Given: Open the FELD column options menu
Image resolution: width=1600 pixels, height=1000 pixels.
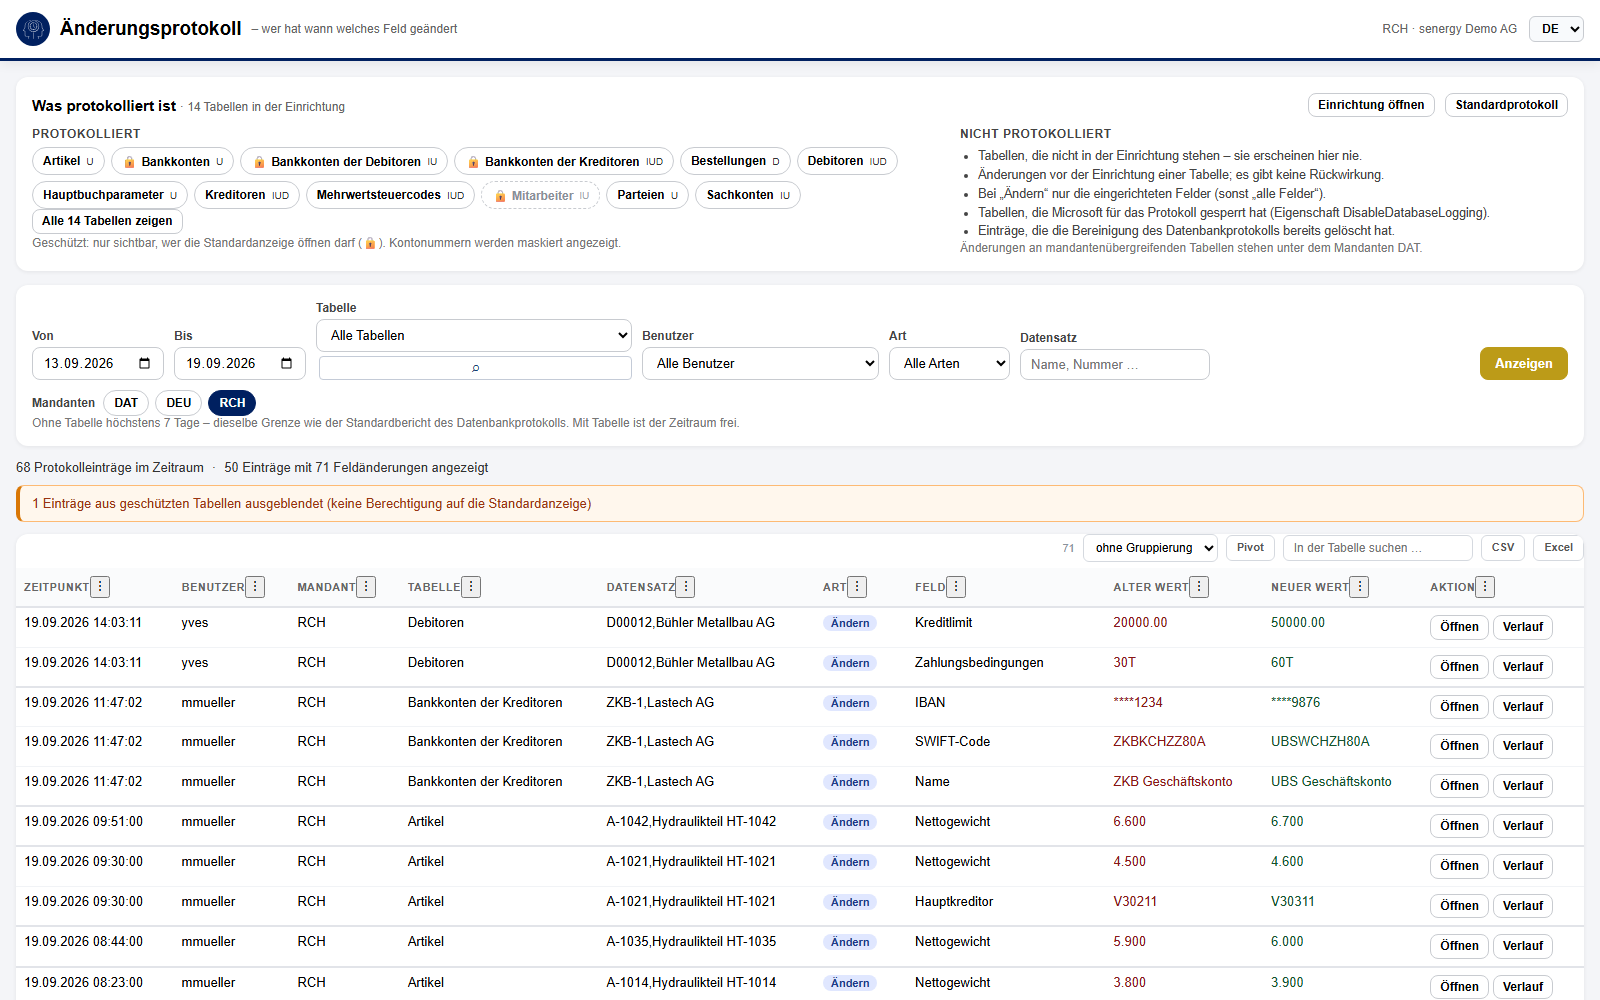Looking at the screenshot, I should point(956,587).
